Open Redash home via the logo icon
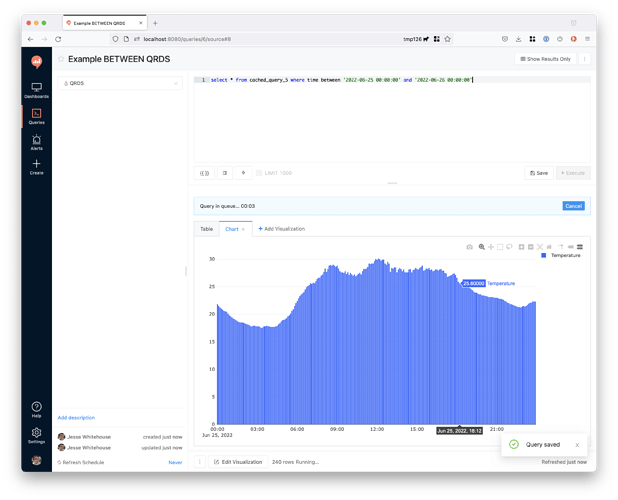 [37, 61]
